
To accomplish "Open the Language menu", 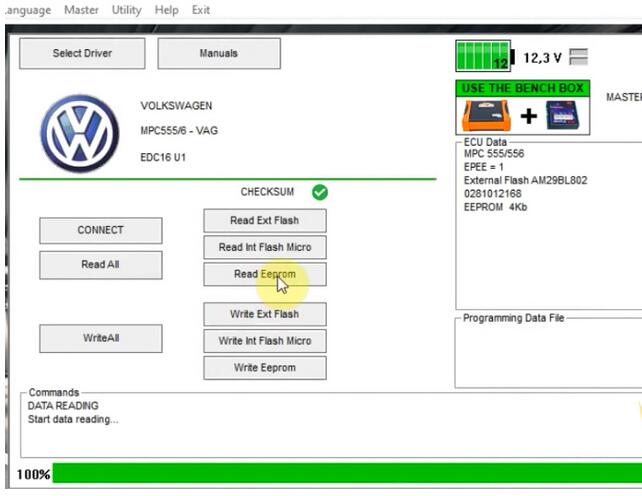I will click(28, 10).
